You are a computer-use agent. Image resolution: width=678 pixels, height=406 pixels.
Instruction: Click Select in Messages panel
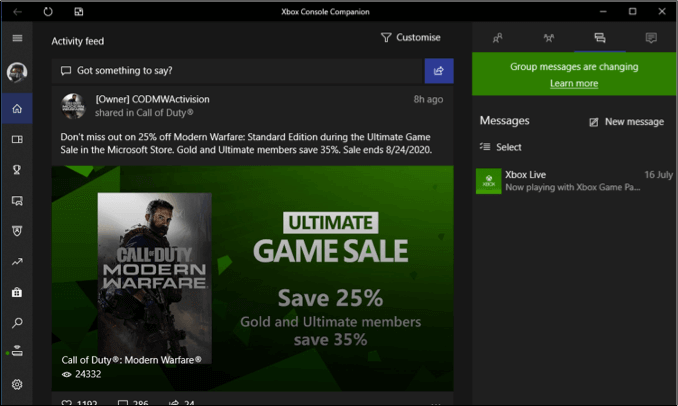pyautogui.click(x=501, y=147)
